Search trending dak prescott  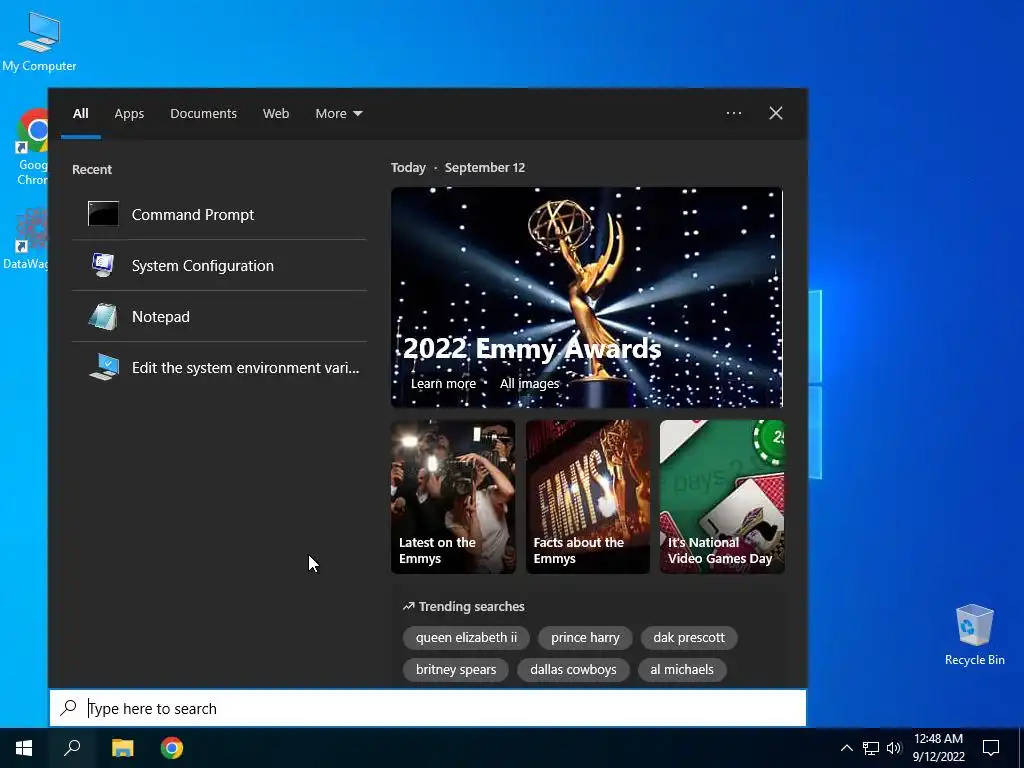pyautogui.click(x=689, y=637)
